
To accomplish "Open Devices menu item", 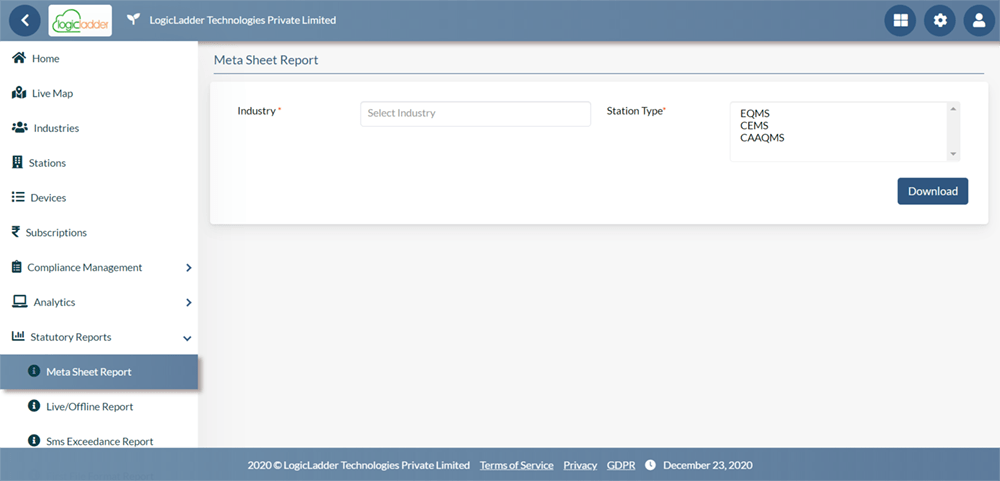I will click(99, 198).
